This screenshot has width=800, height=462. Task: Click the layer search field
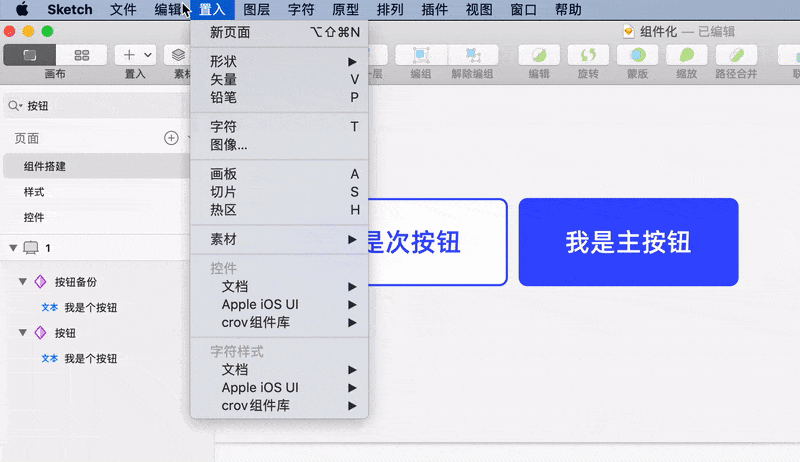click(x=95, y=105)
